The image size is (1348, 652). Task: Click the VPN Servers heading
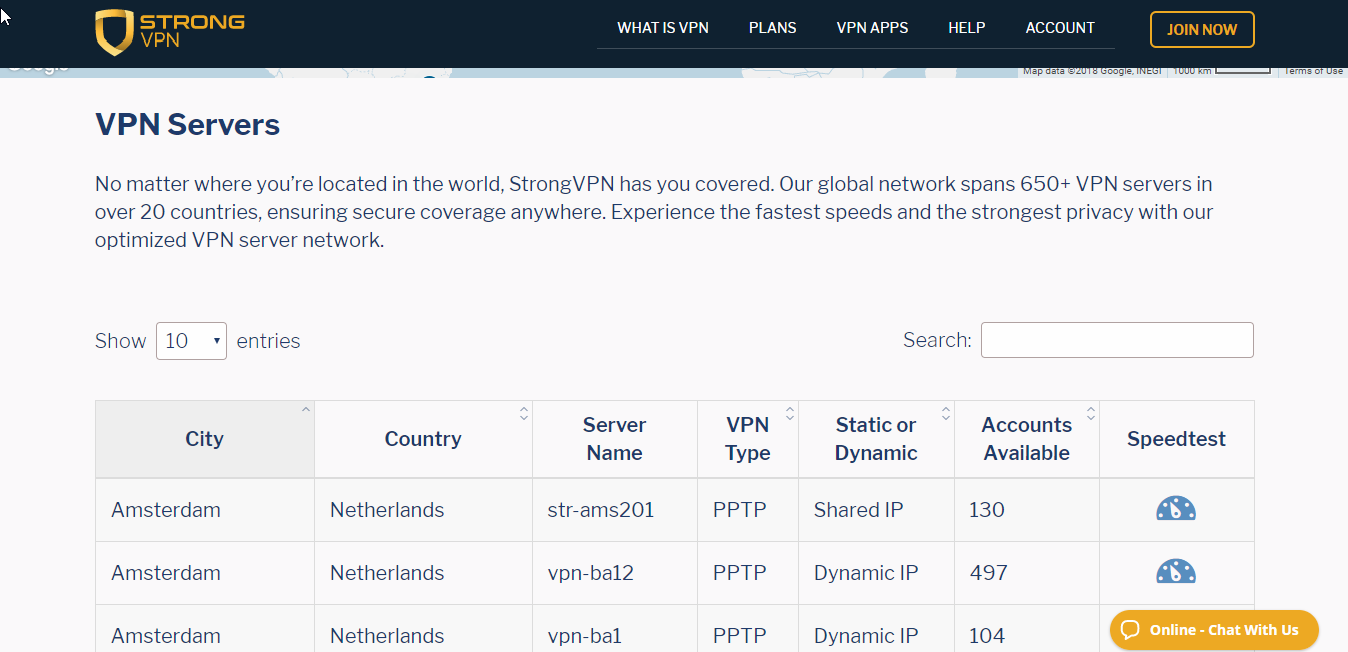point(187,125)
